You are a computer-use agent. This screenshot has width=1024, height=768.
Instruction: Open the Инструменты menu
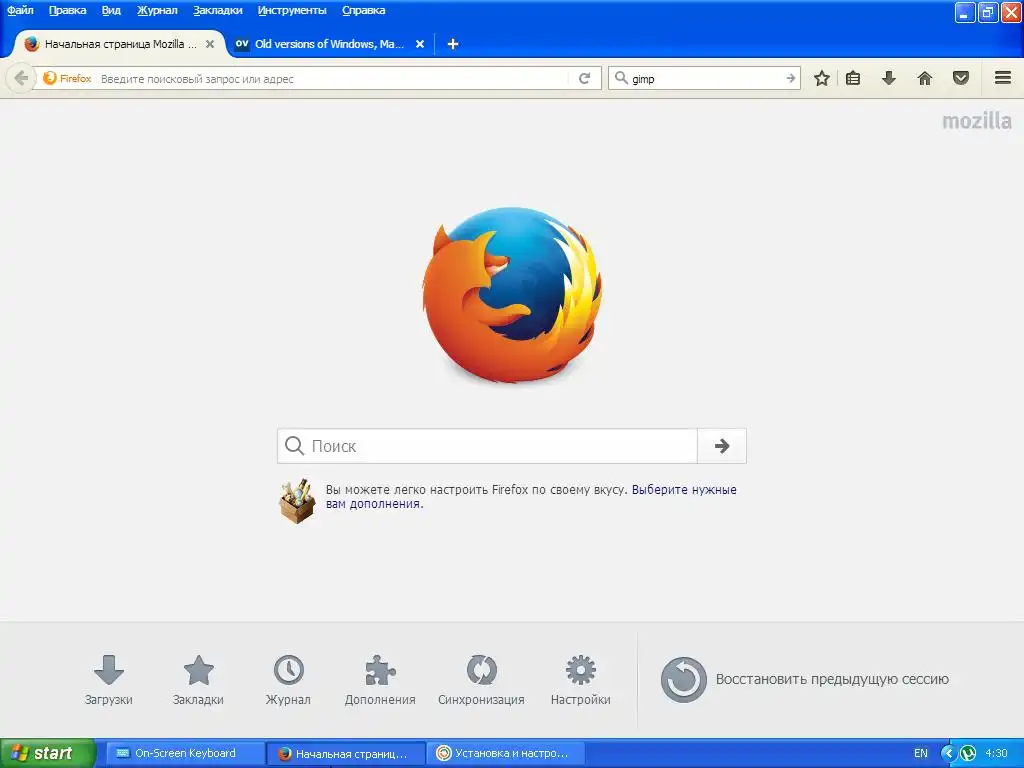pos(292,10)
